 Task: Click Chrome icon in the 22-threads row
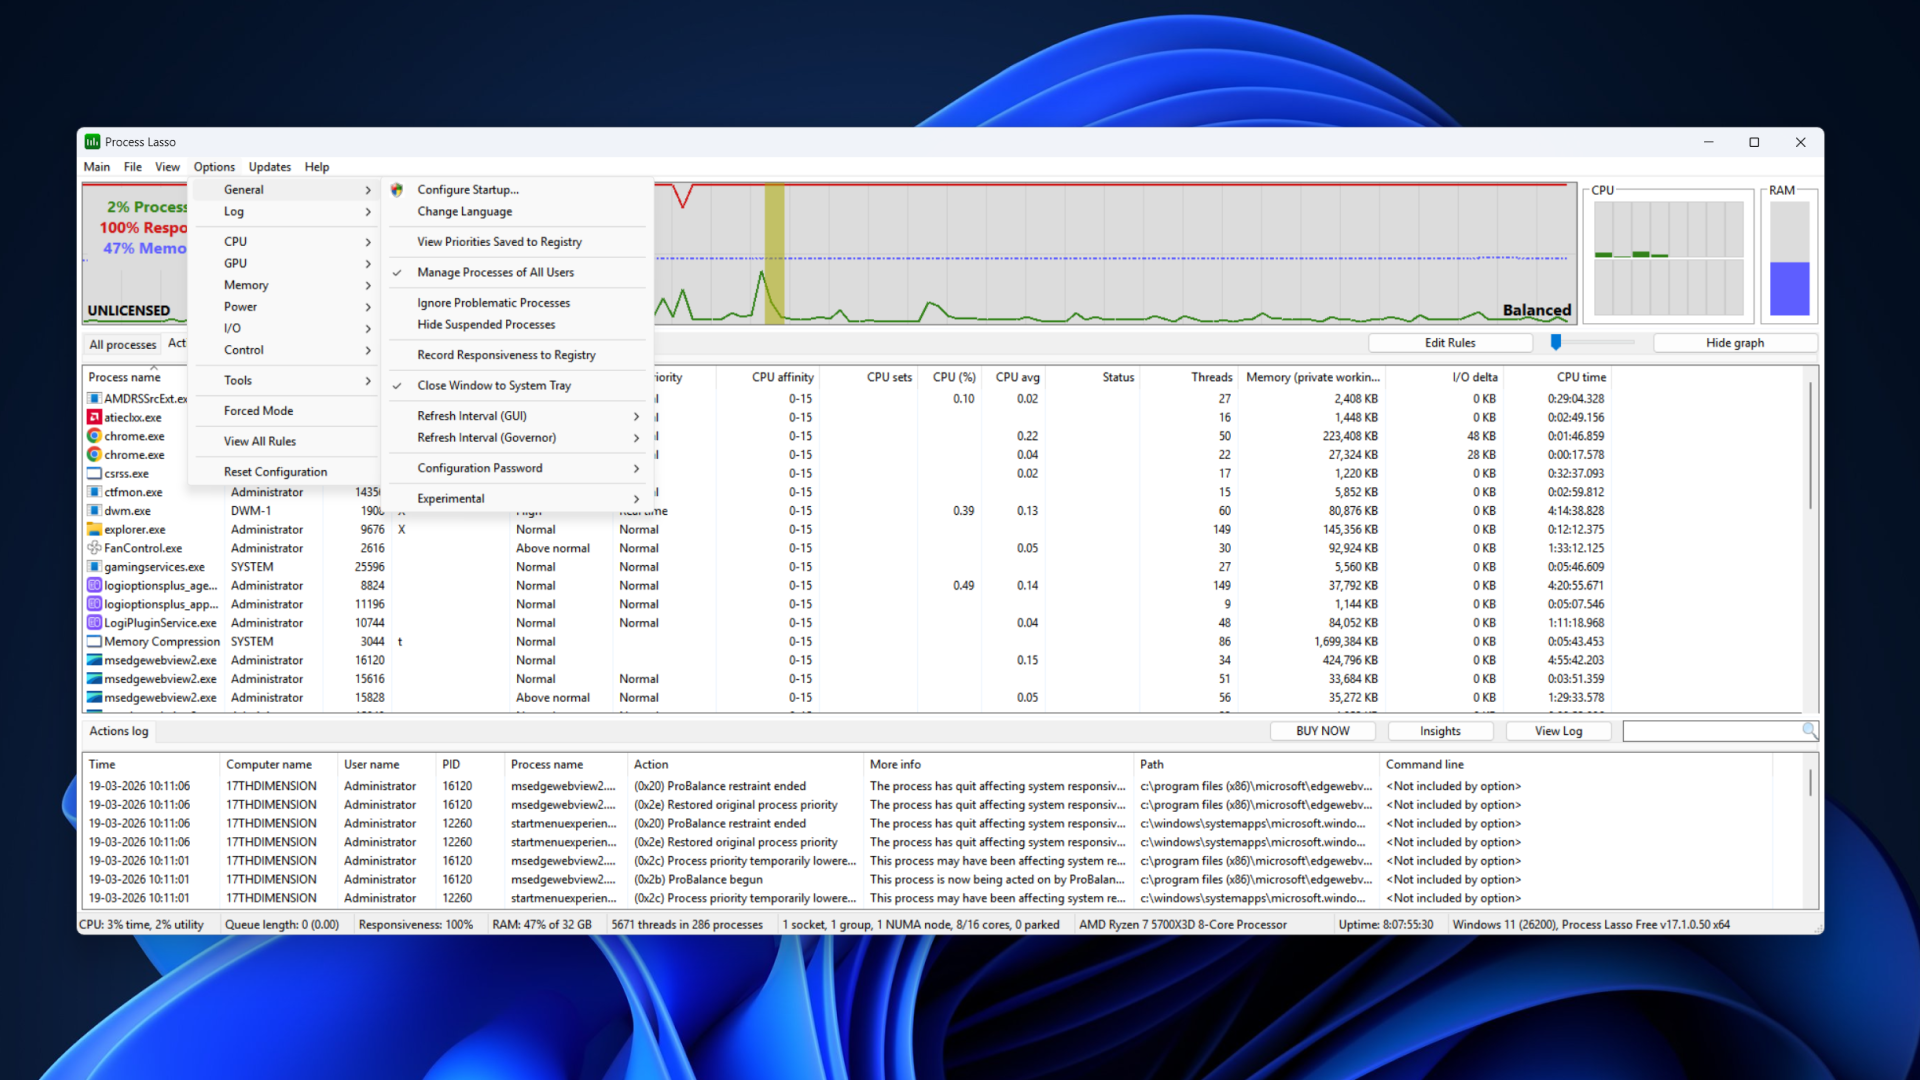(95, 454)
